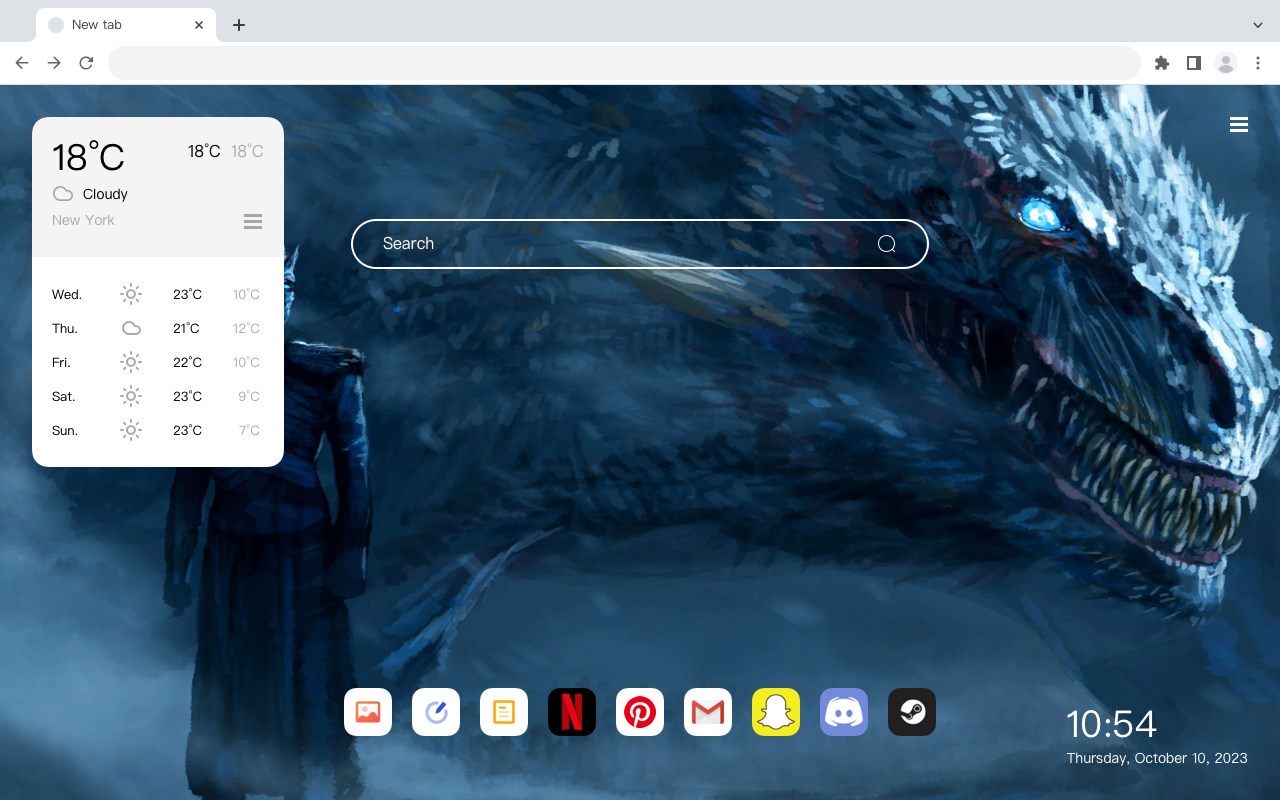1280x800 pixels.
Task: Select the Wed. forecast day label
Action: [x=67, y=295]
